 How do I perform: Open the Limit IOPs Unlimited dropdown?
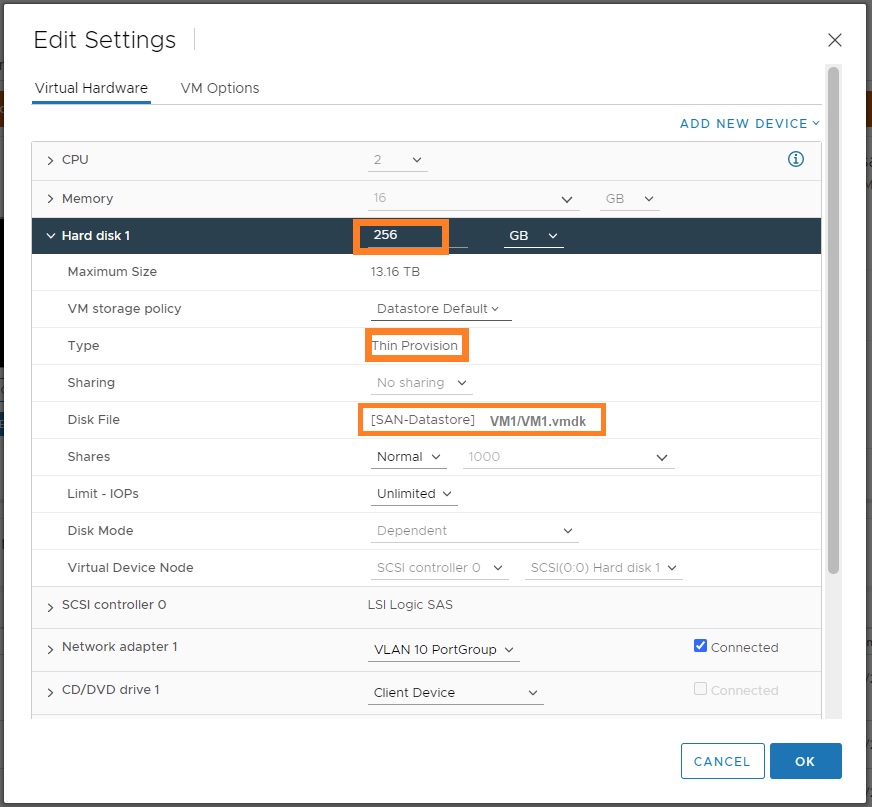click(414, 494)
